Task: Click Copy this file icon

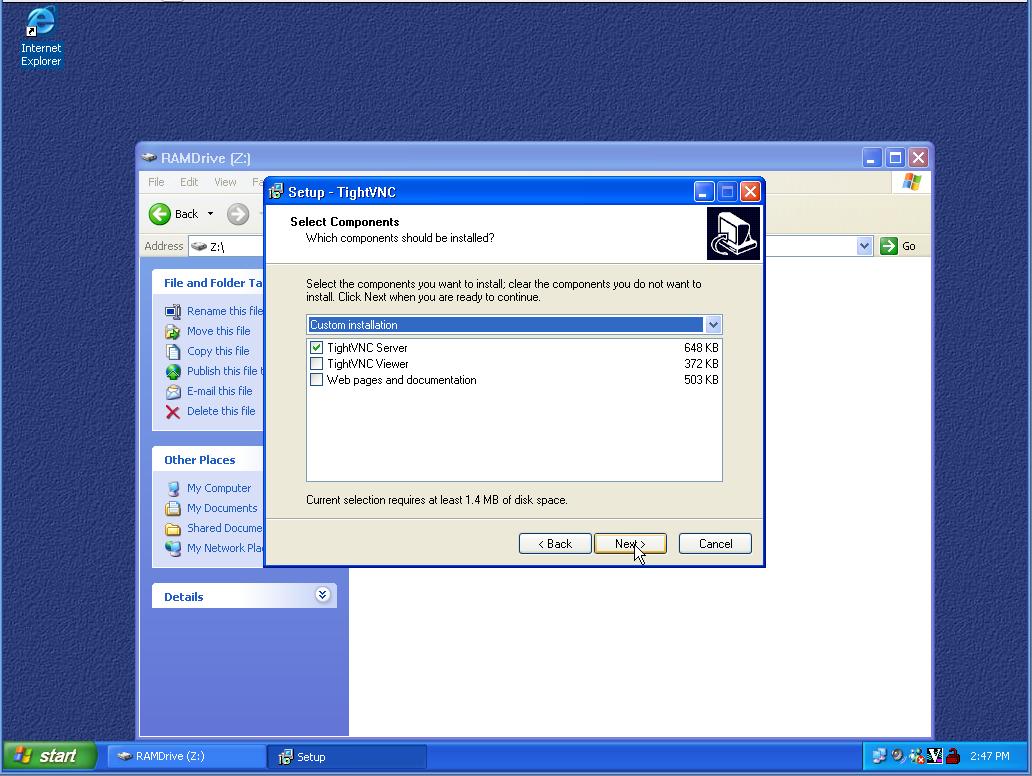Action: coord(172,351)
